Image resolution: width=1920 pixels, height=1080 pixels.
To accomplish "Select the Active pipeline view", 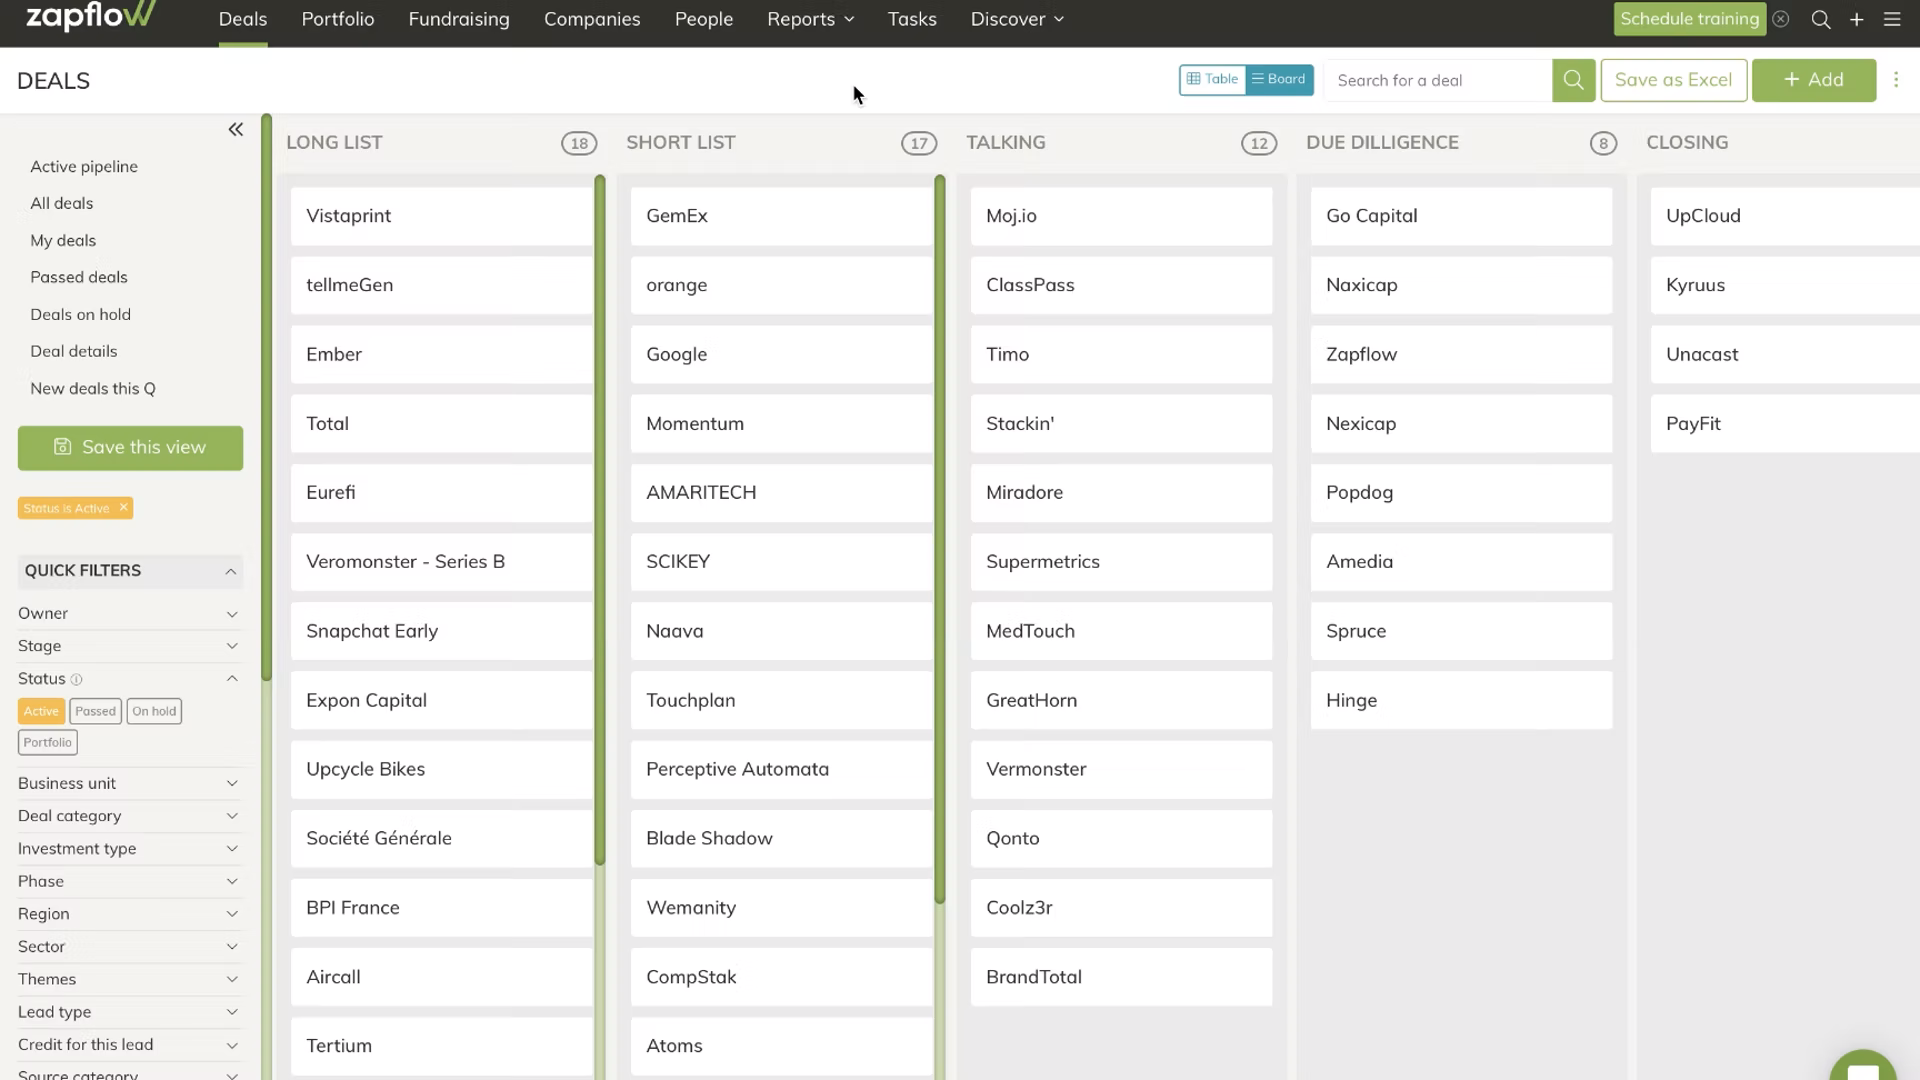I will (84, 167).
